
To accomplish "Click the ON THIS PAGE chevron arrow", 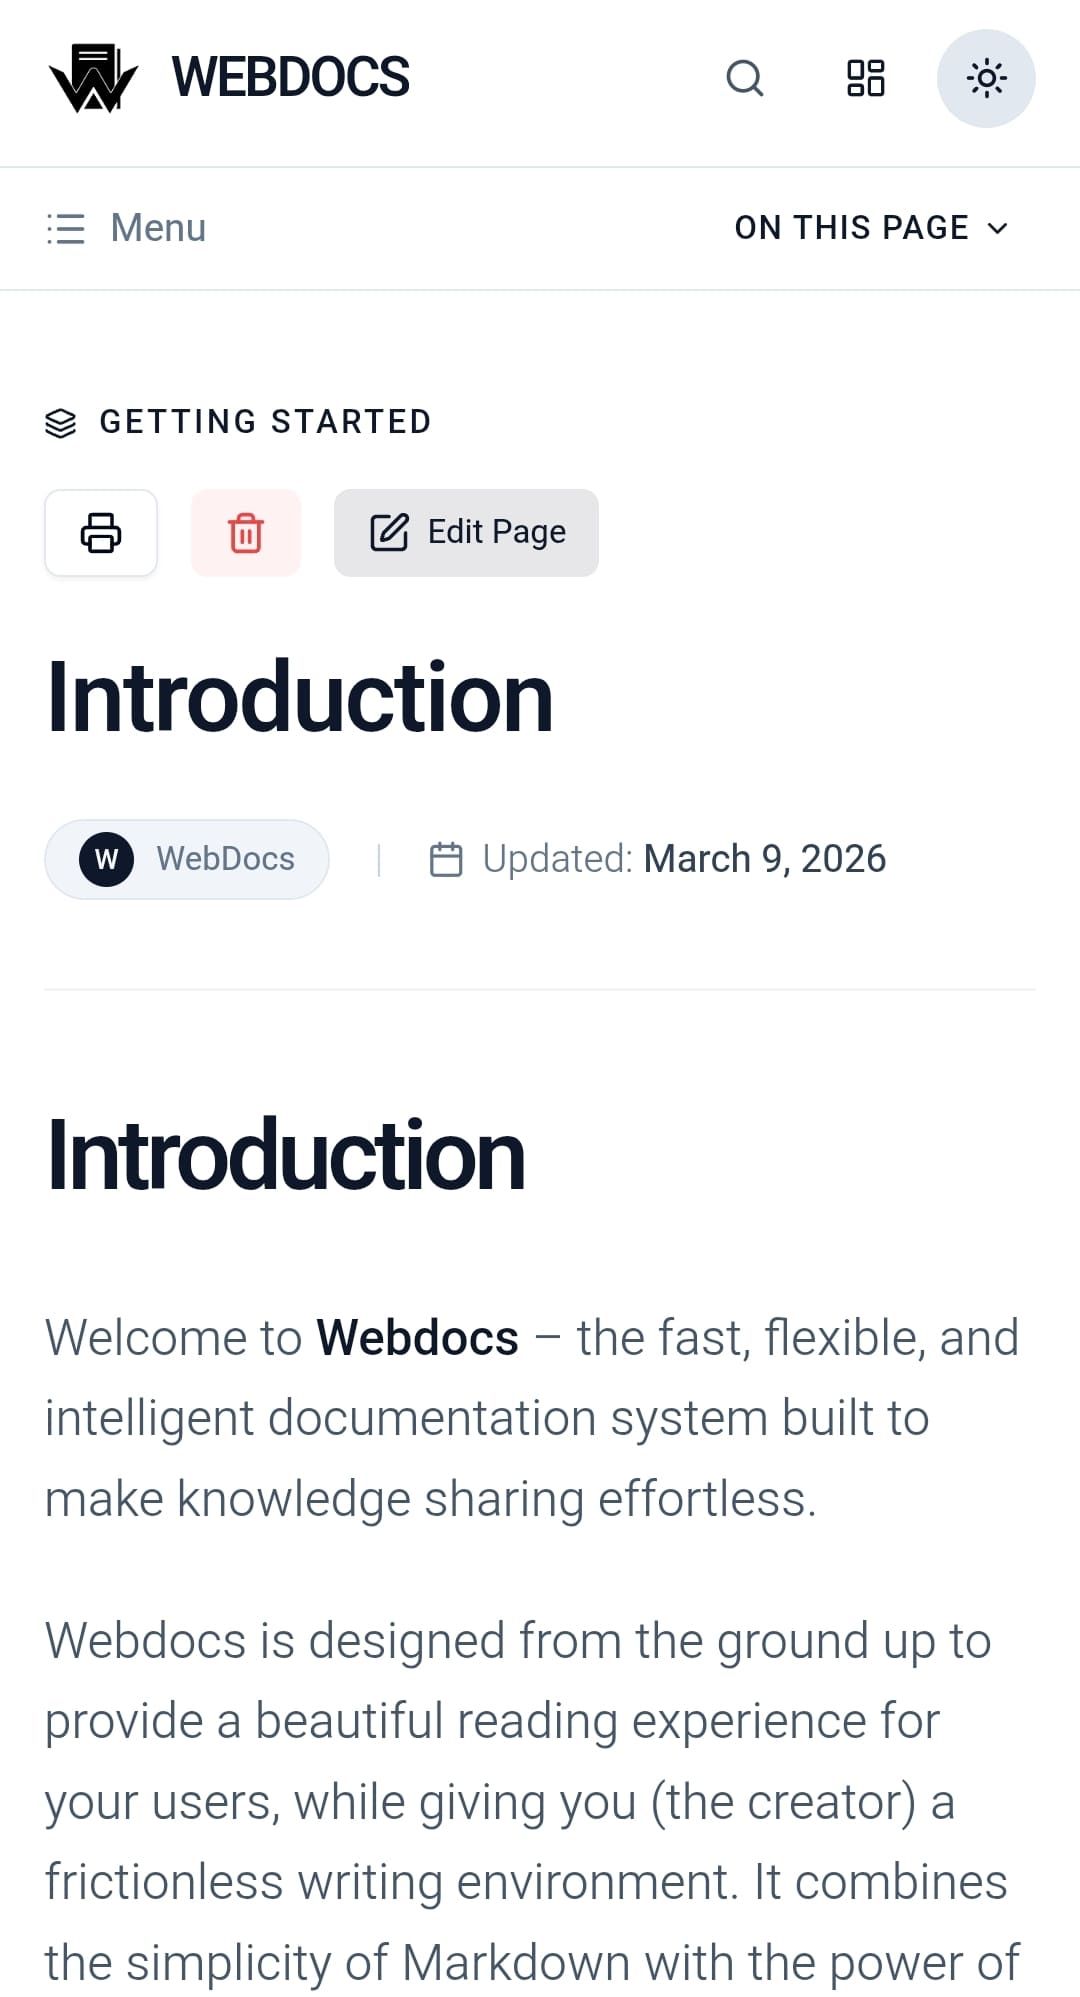I will [x=997, y=228].
